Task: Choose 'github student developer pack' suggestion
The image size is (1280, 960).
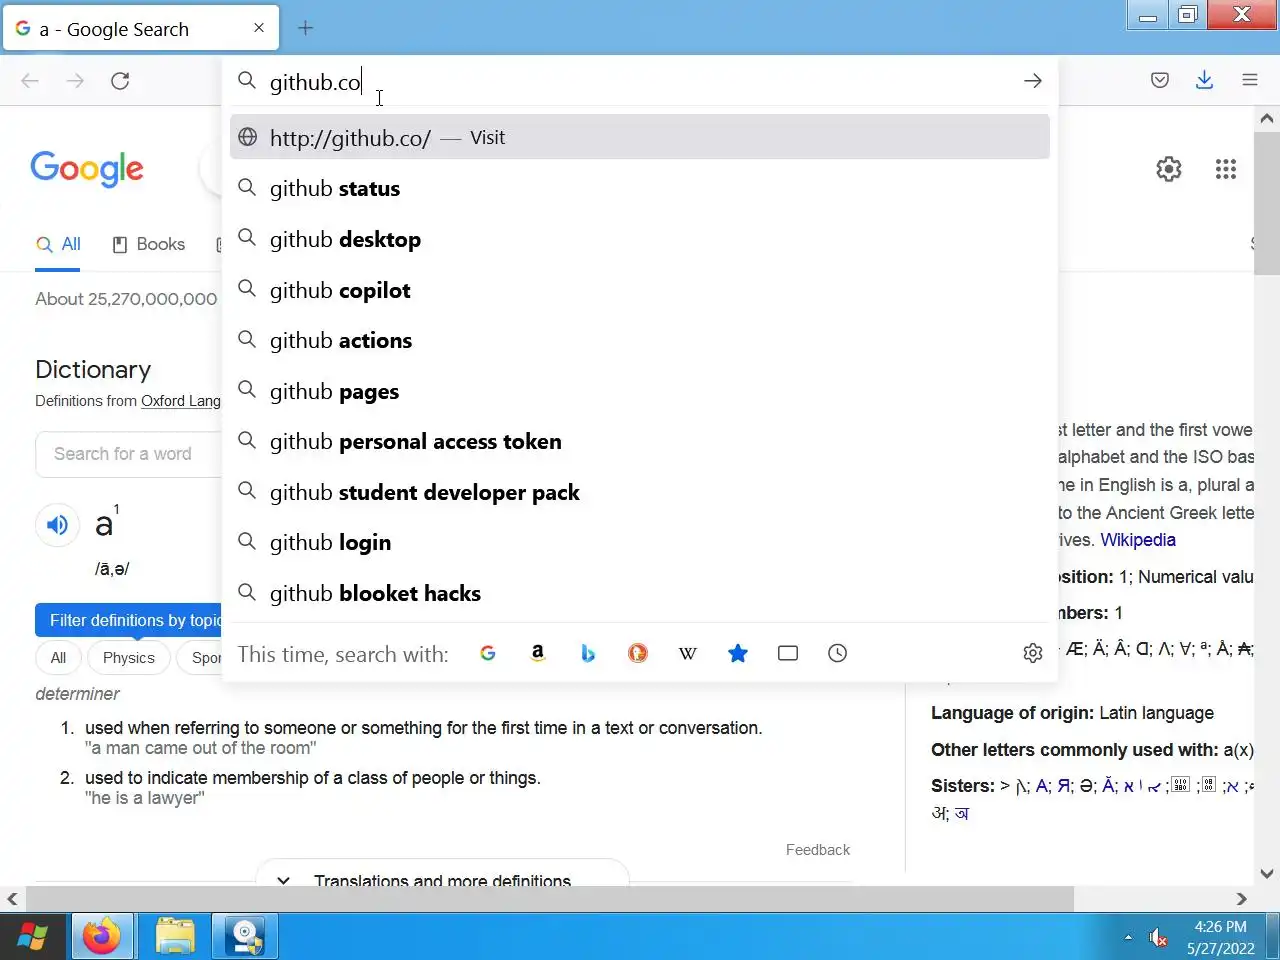Action: (x=640, y=492)
